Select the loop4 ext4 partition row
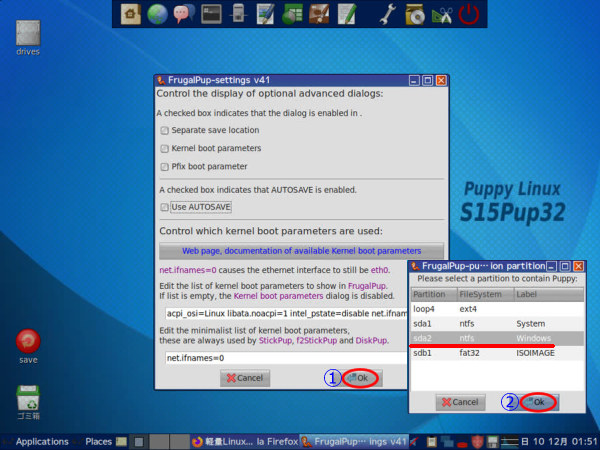Viewport: 600px width, 450px height. [x=497, y=309]
